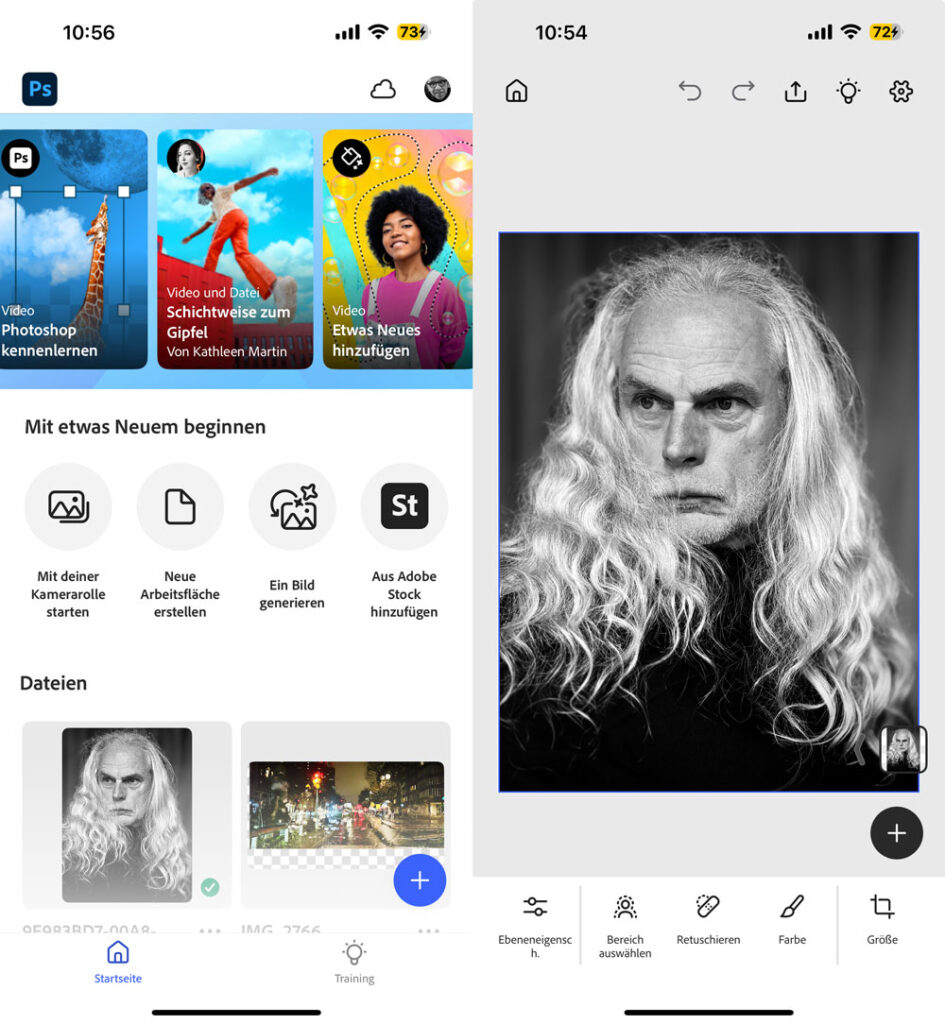
Task: Tap the Photoshop Ps logo on the home screen
Action: click(40, 89)
